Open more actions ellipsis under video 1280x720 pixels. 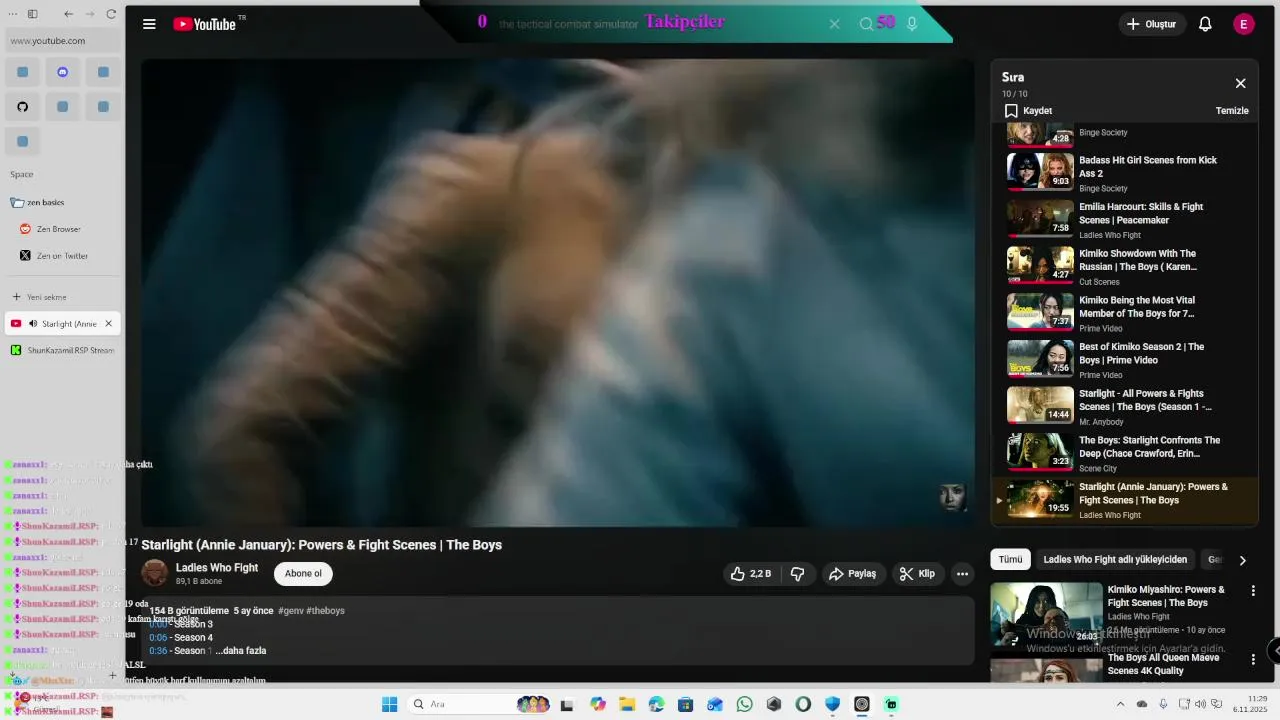pos(962,574)
